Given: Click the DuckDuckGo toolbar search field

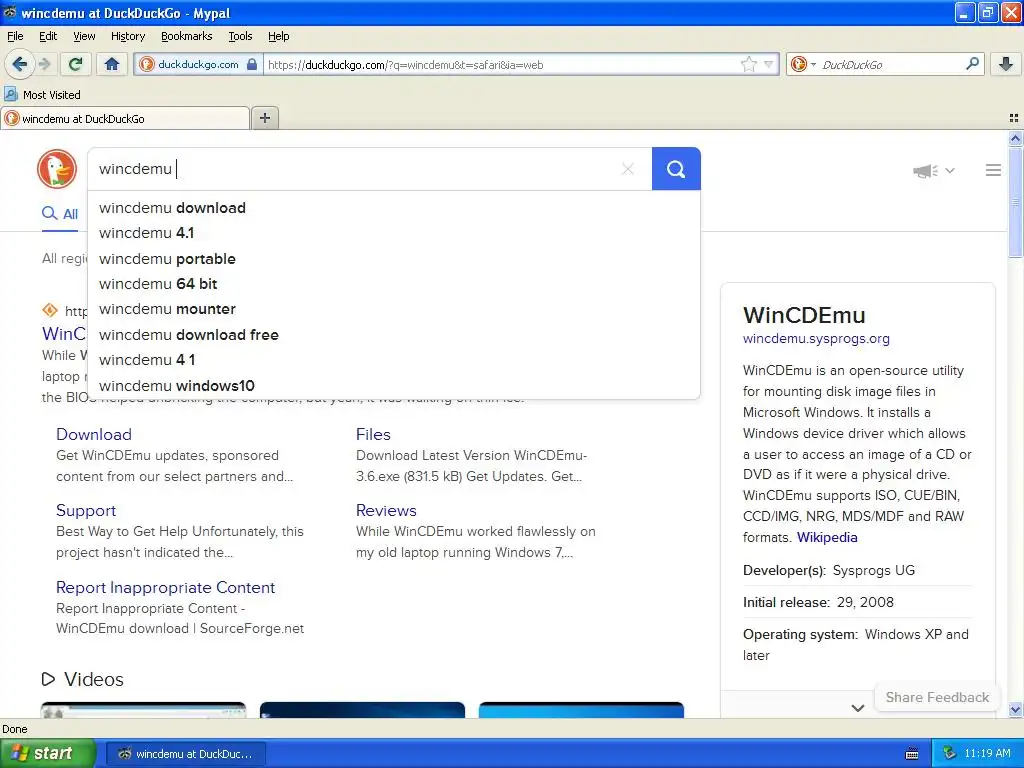Looking at the screenshot, I should tap(891, 65).
